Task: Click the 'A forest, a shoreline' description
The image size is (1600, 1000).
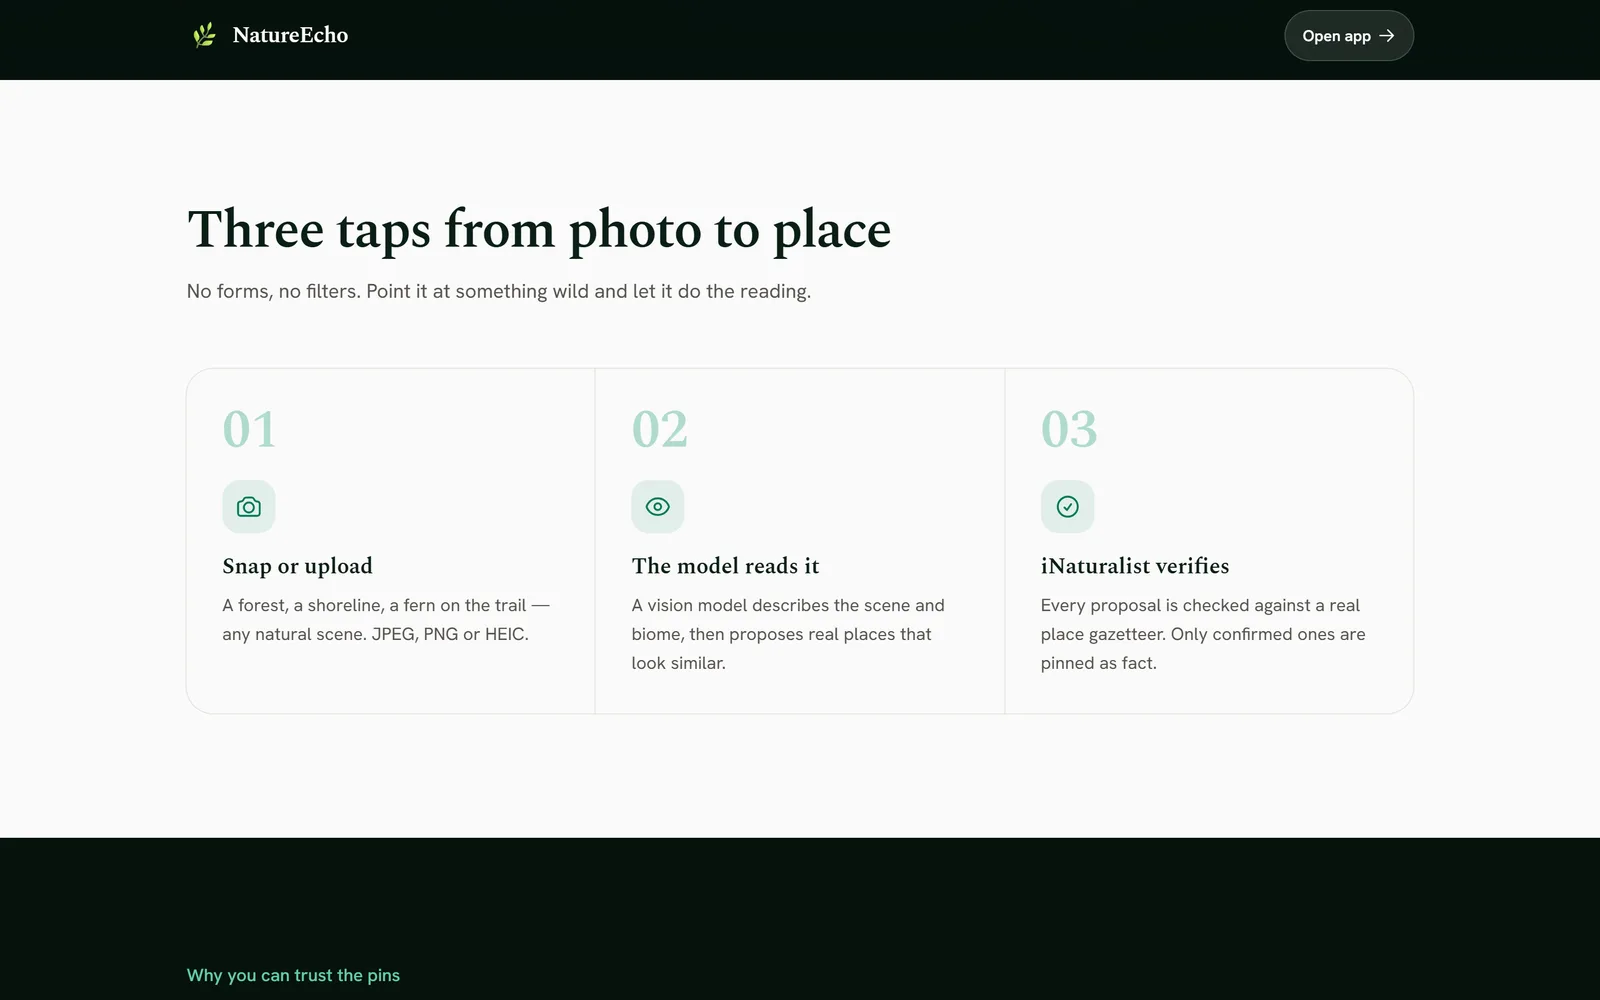Action: [386, 620]
